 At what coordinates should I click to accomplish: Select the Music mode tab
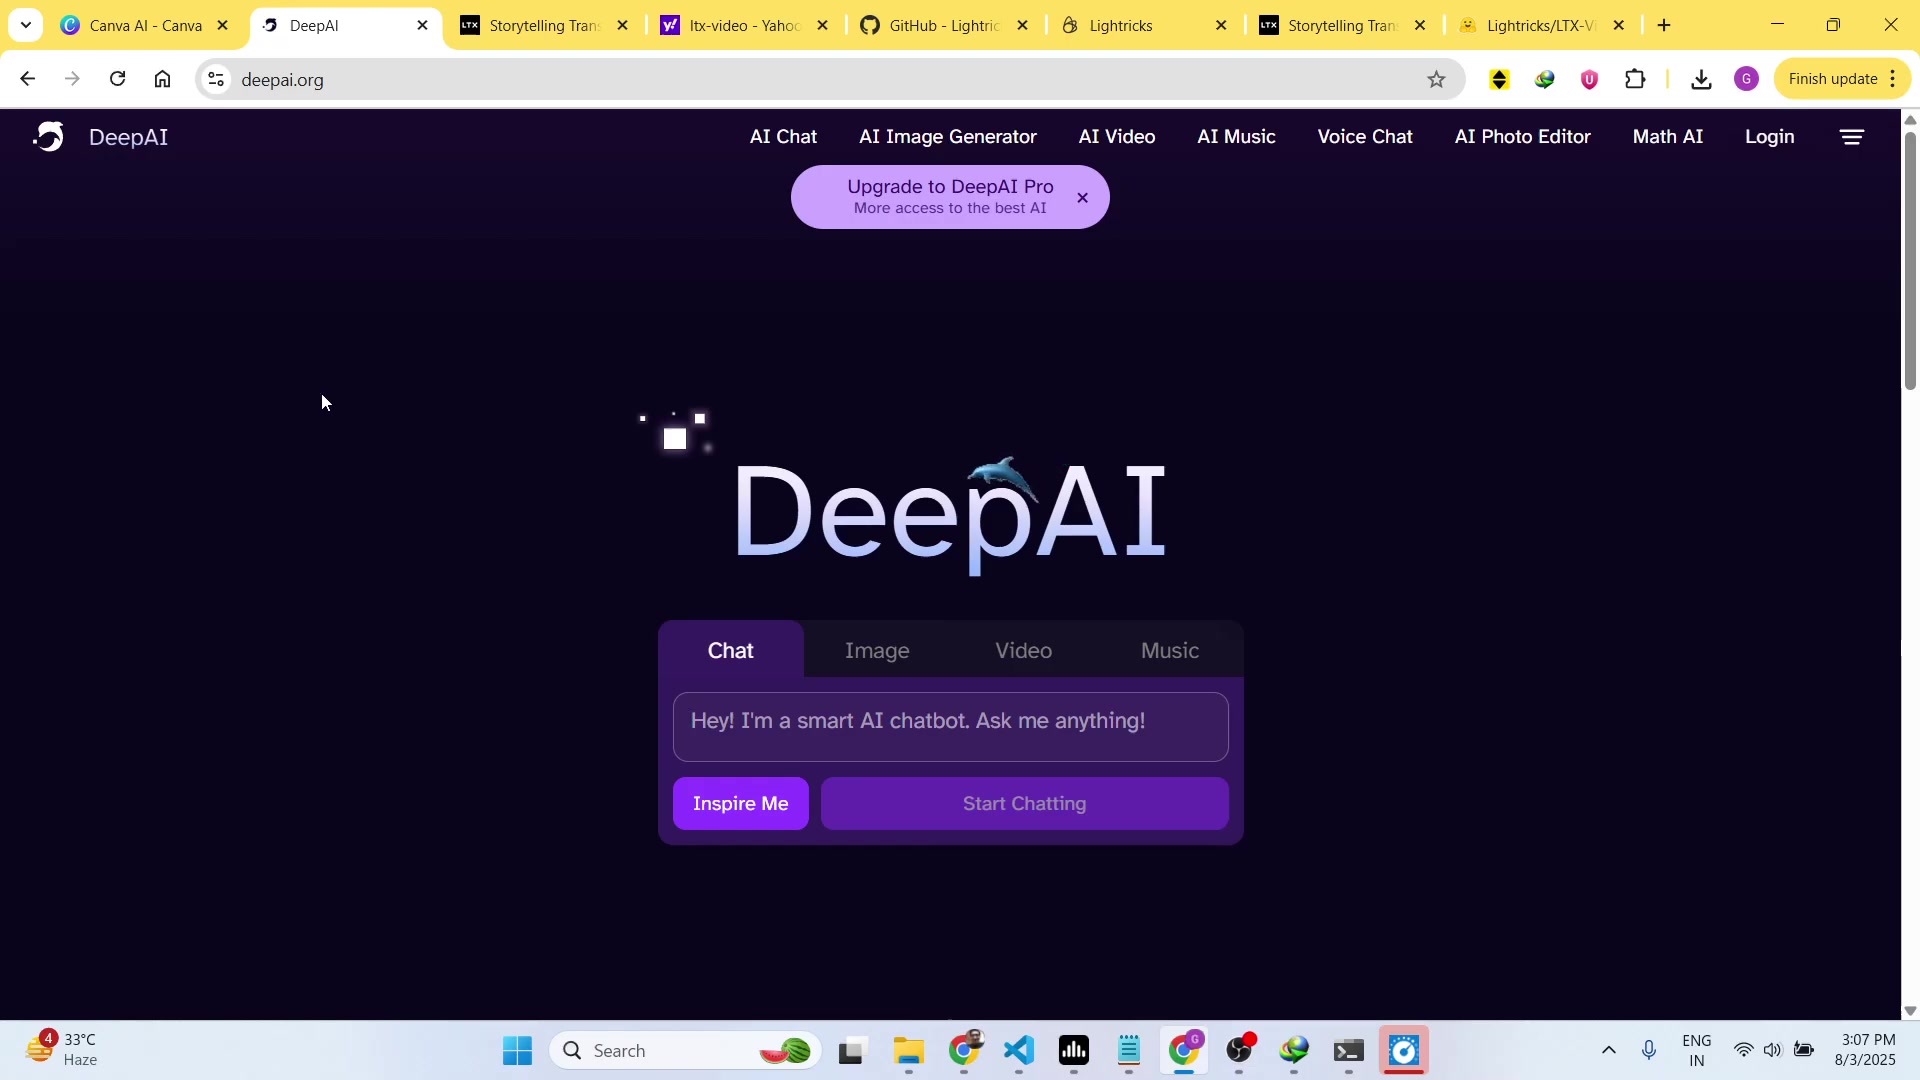1169,650
